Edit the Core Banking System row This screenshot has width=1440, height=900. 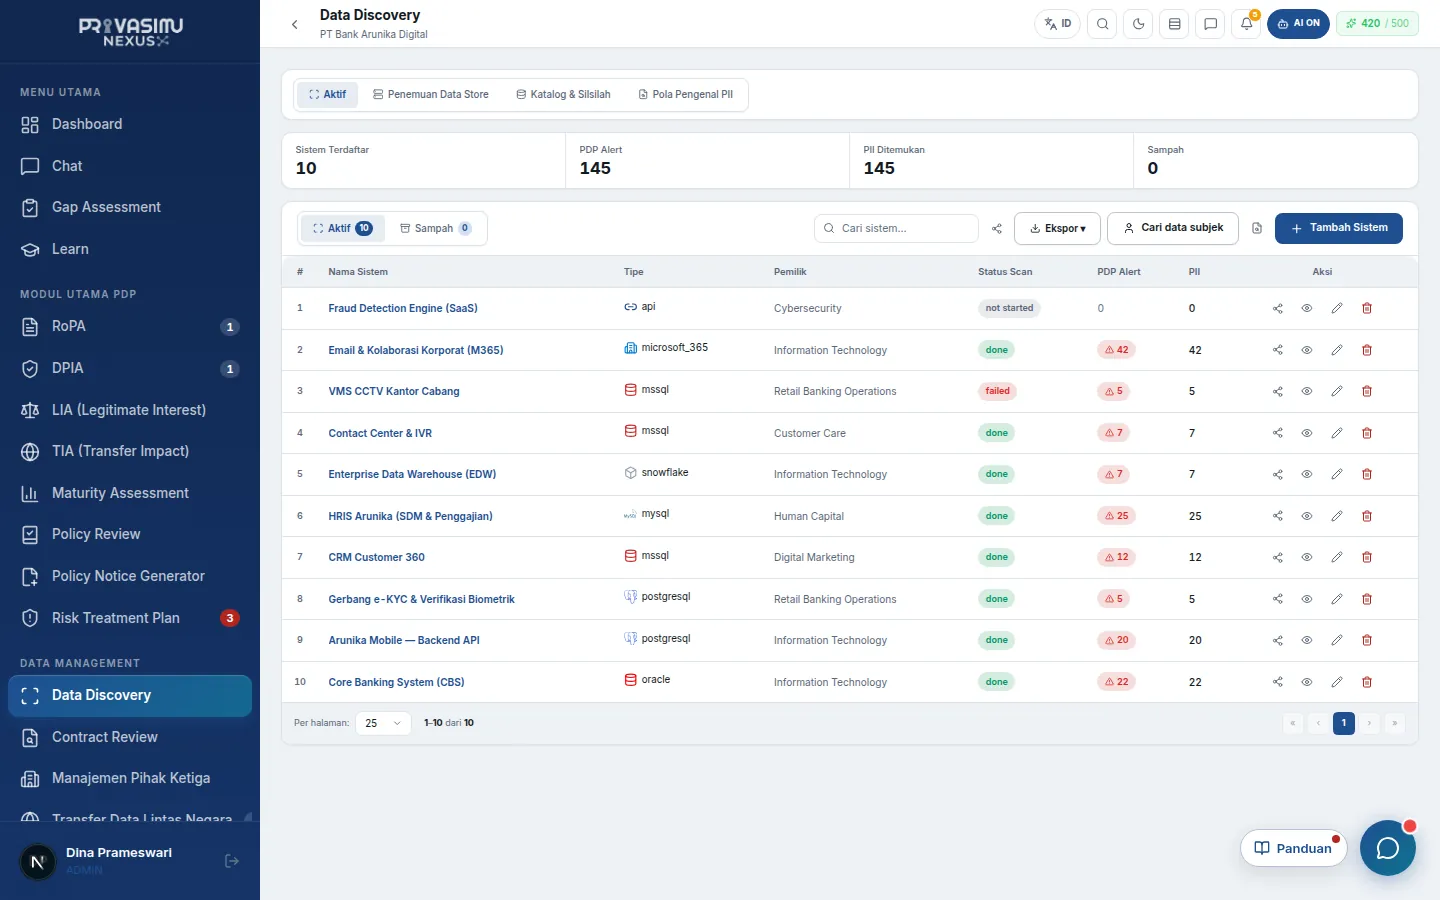pyautogui.click(x=1337, y=682)
